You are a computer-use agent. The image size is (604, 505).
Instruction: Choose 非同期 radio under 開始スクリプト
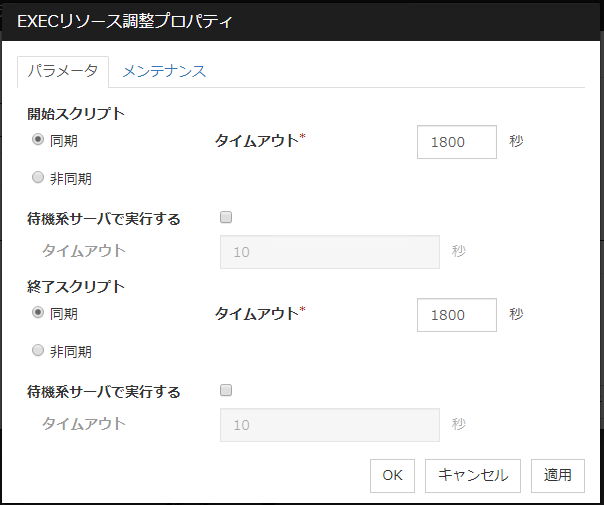tap(38, 178)
